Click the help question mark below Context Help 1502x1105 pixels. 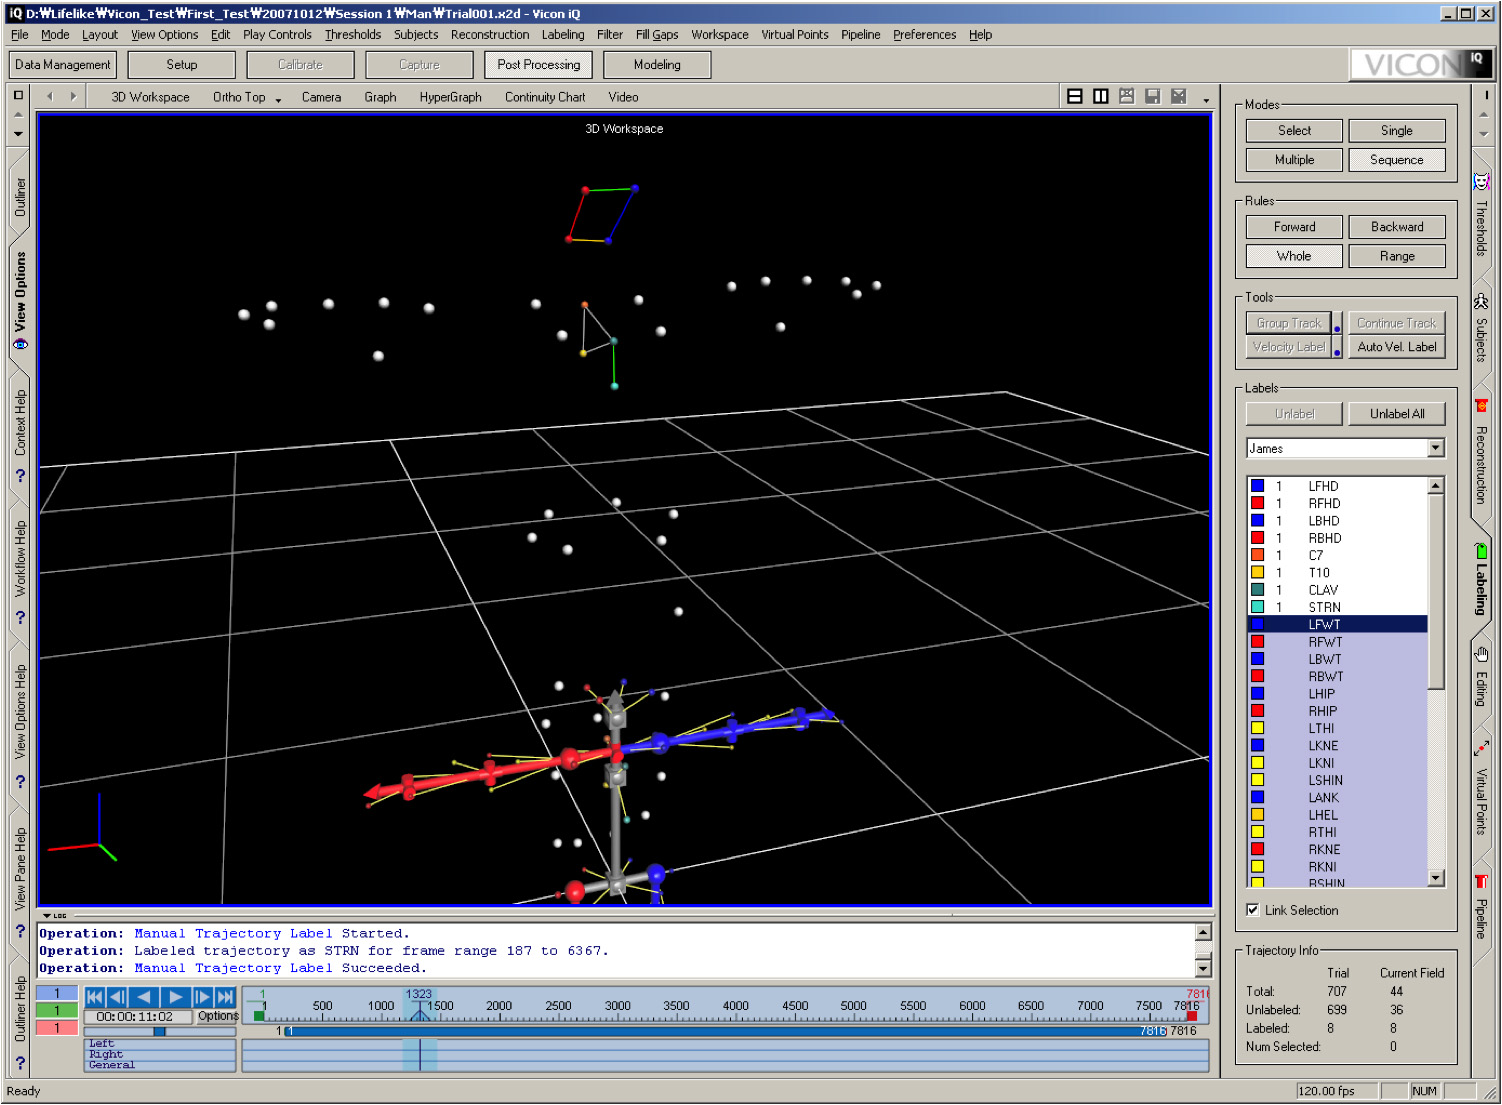(x=20, y=476)
